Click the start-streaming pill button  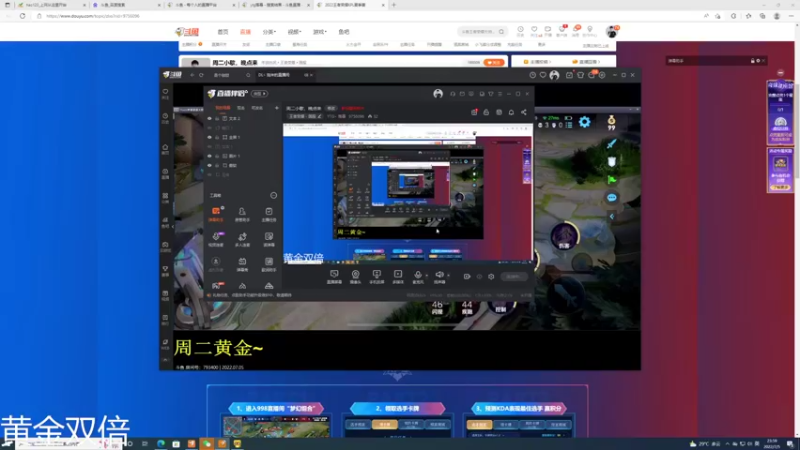(x=513, y=277)
